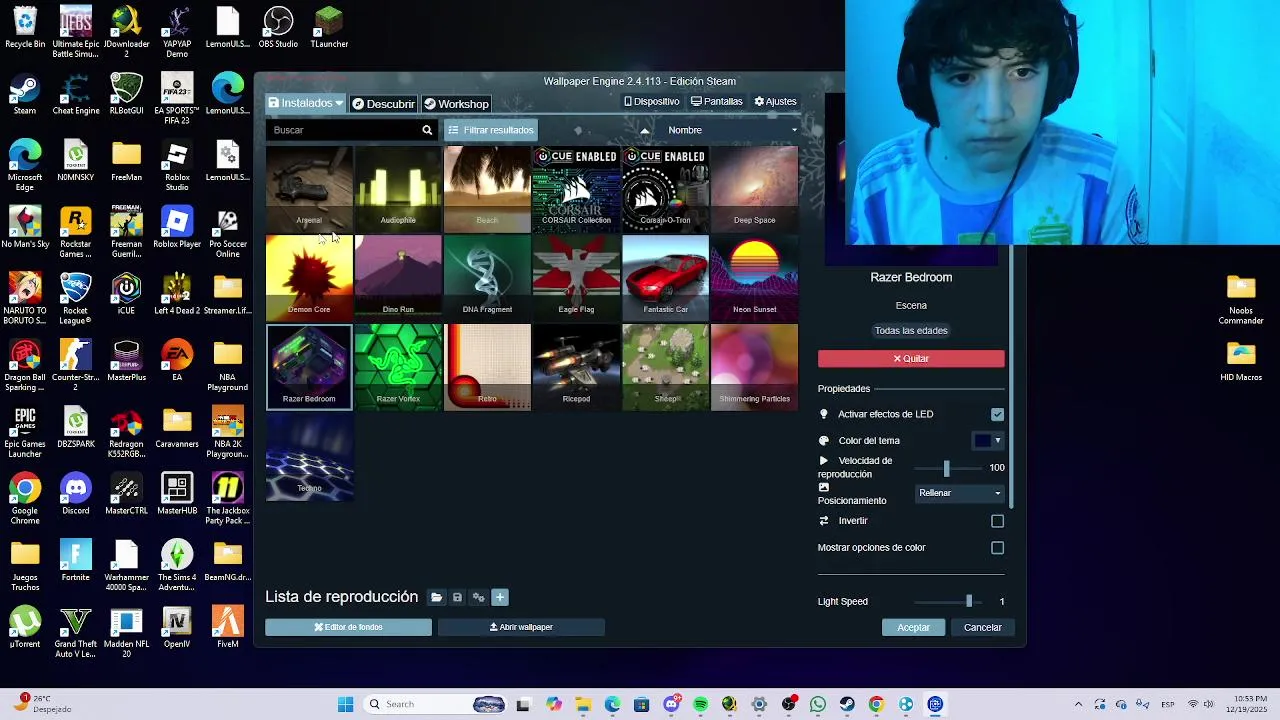This screenshot has height=720, width=1280.
Task: Open Cheat Engine desktop icon
Action: [x=76, y=95]
